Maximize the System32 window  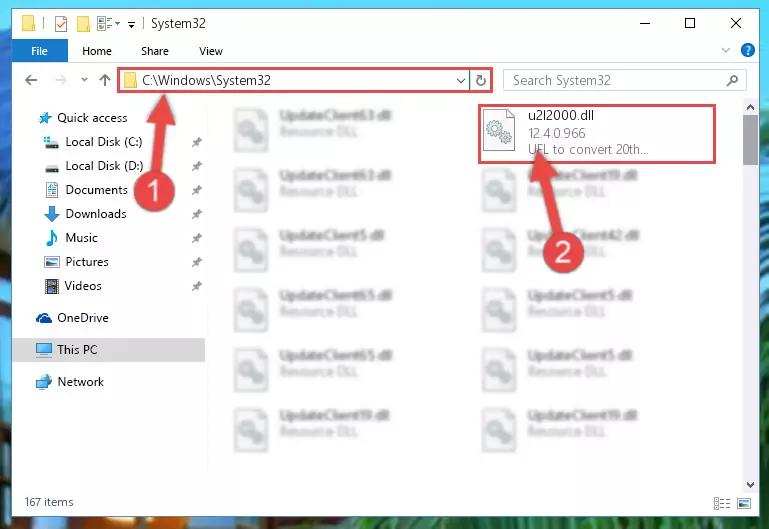690,23
